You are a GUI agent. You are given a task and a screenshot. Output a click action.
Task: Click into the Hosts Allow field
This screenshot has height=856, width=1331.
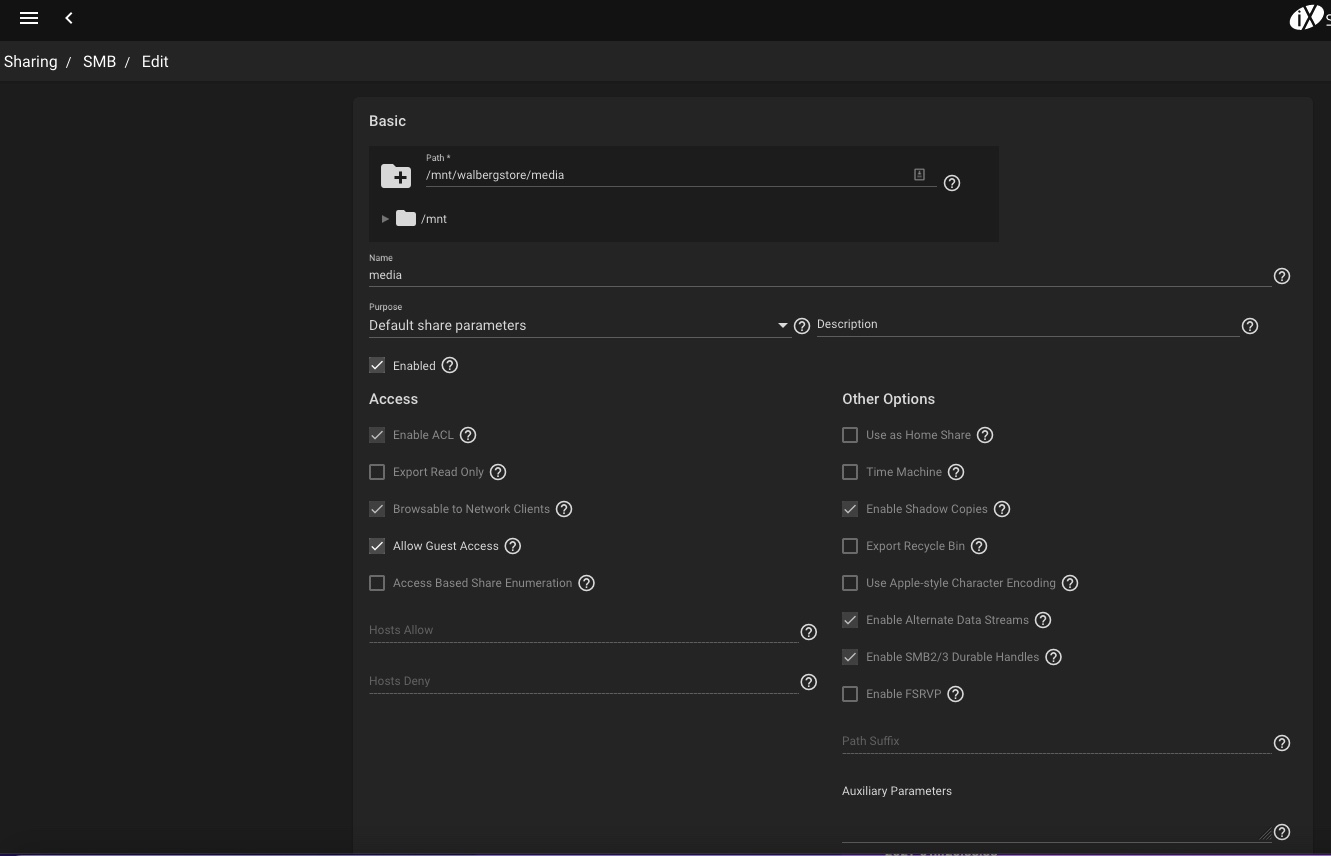click(x=583, y=631)
